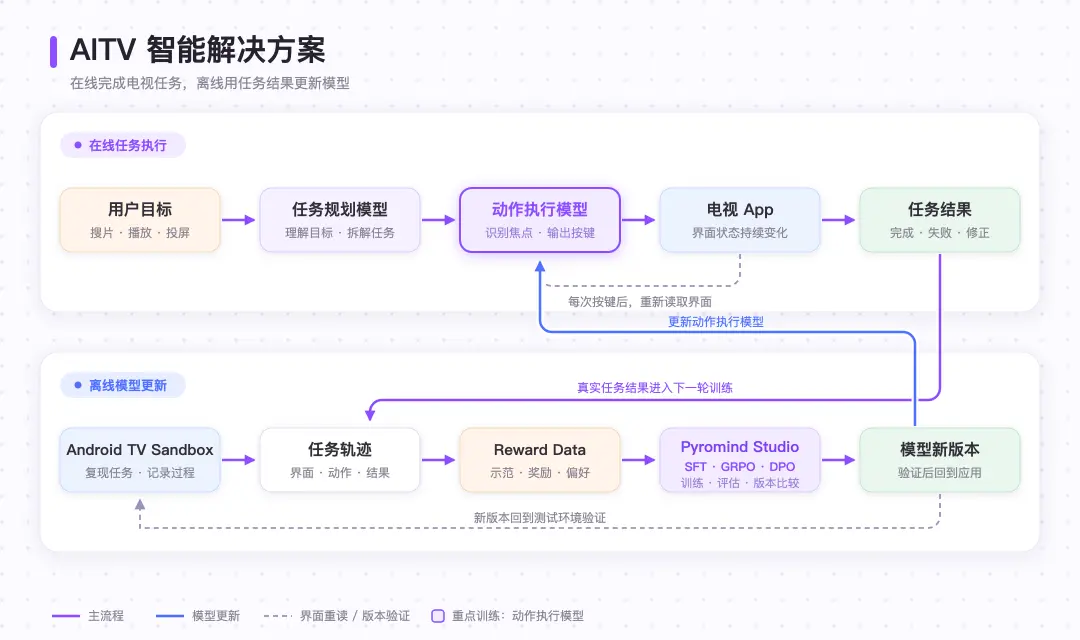Click the label 新版本回到测试环境验证
This screenshot has height=640, width=1080.
pos(540,517)
